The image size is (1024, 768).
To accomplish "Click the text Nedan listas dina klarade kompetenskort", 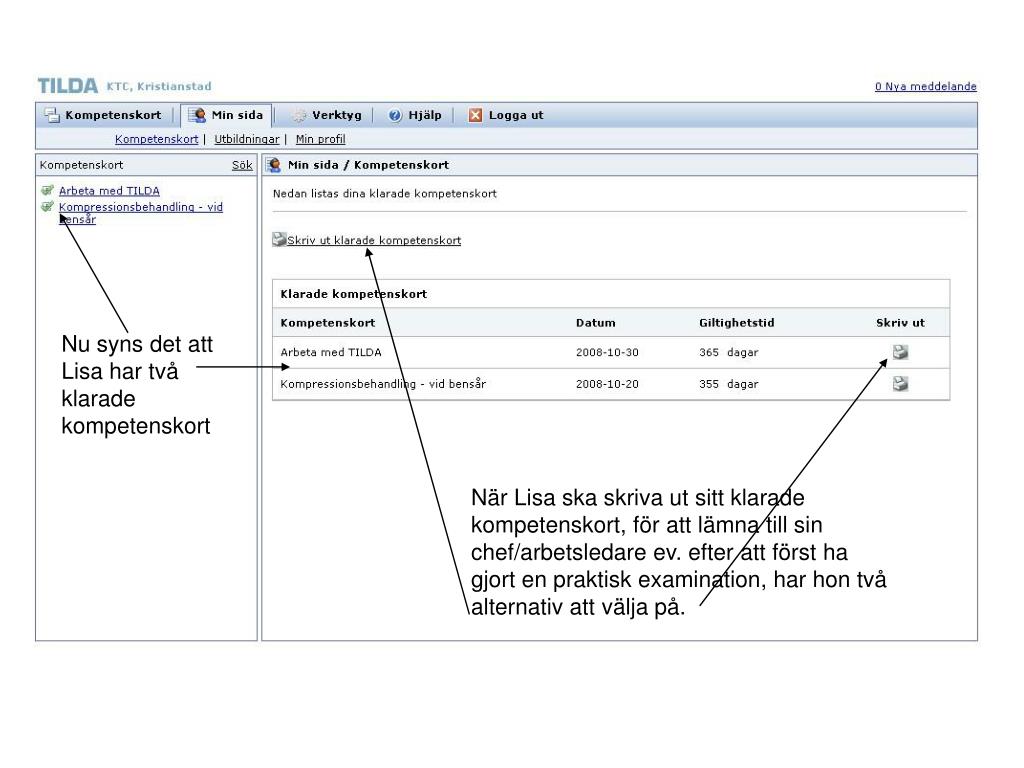I will pyautogui.click(x=385, y=194).
